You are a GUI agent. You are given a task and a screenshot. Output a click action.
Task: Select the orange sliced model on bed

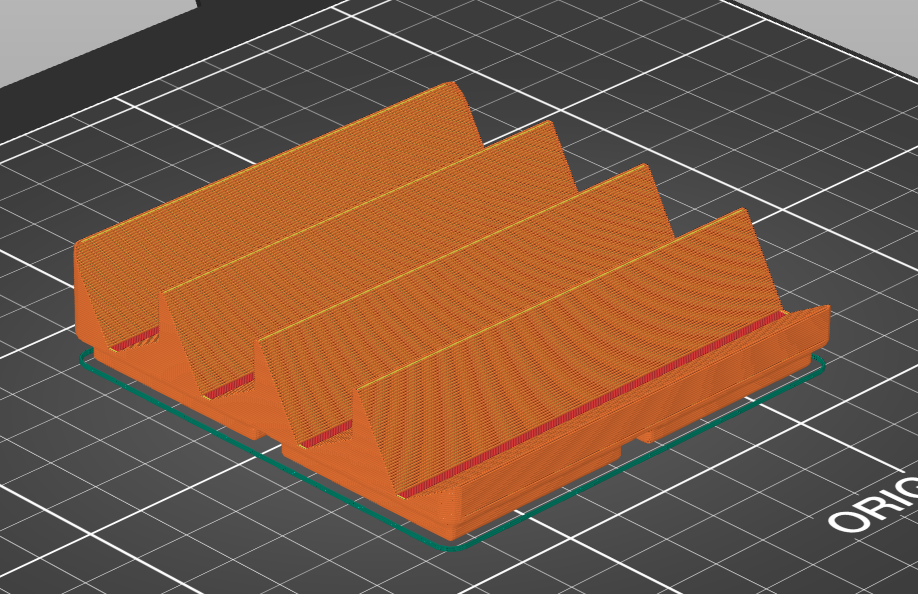coord(451,310)
